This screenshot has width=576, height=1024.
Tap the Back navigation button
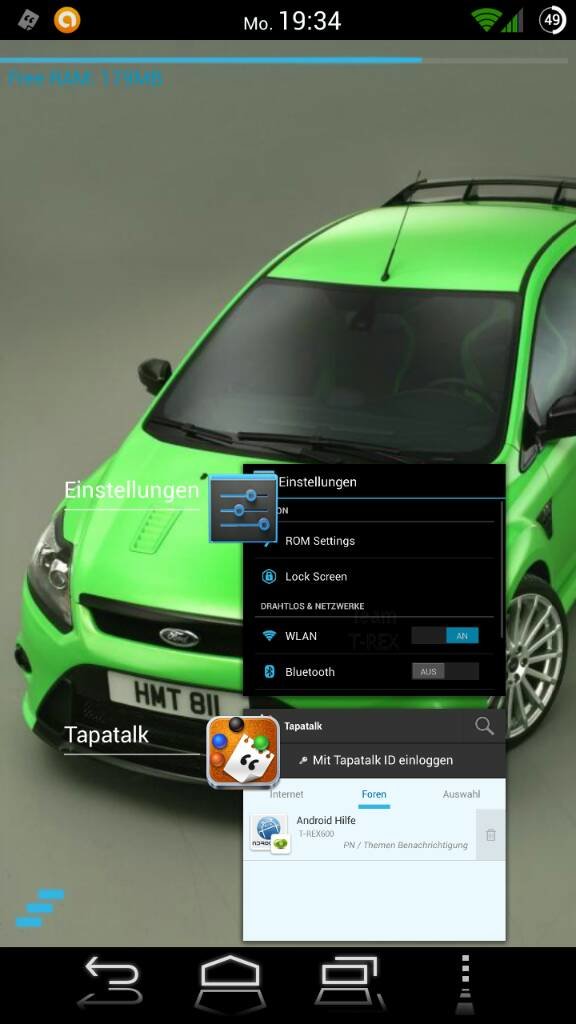(110, 983)
